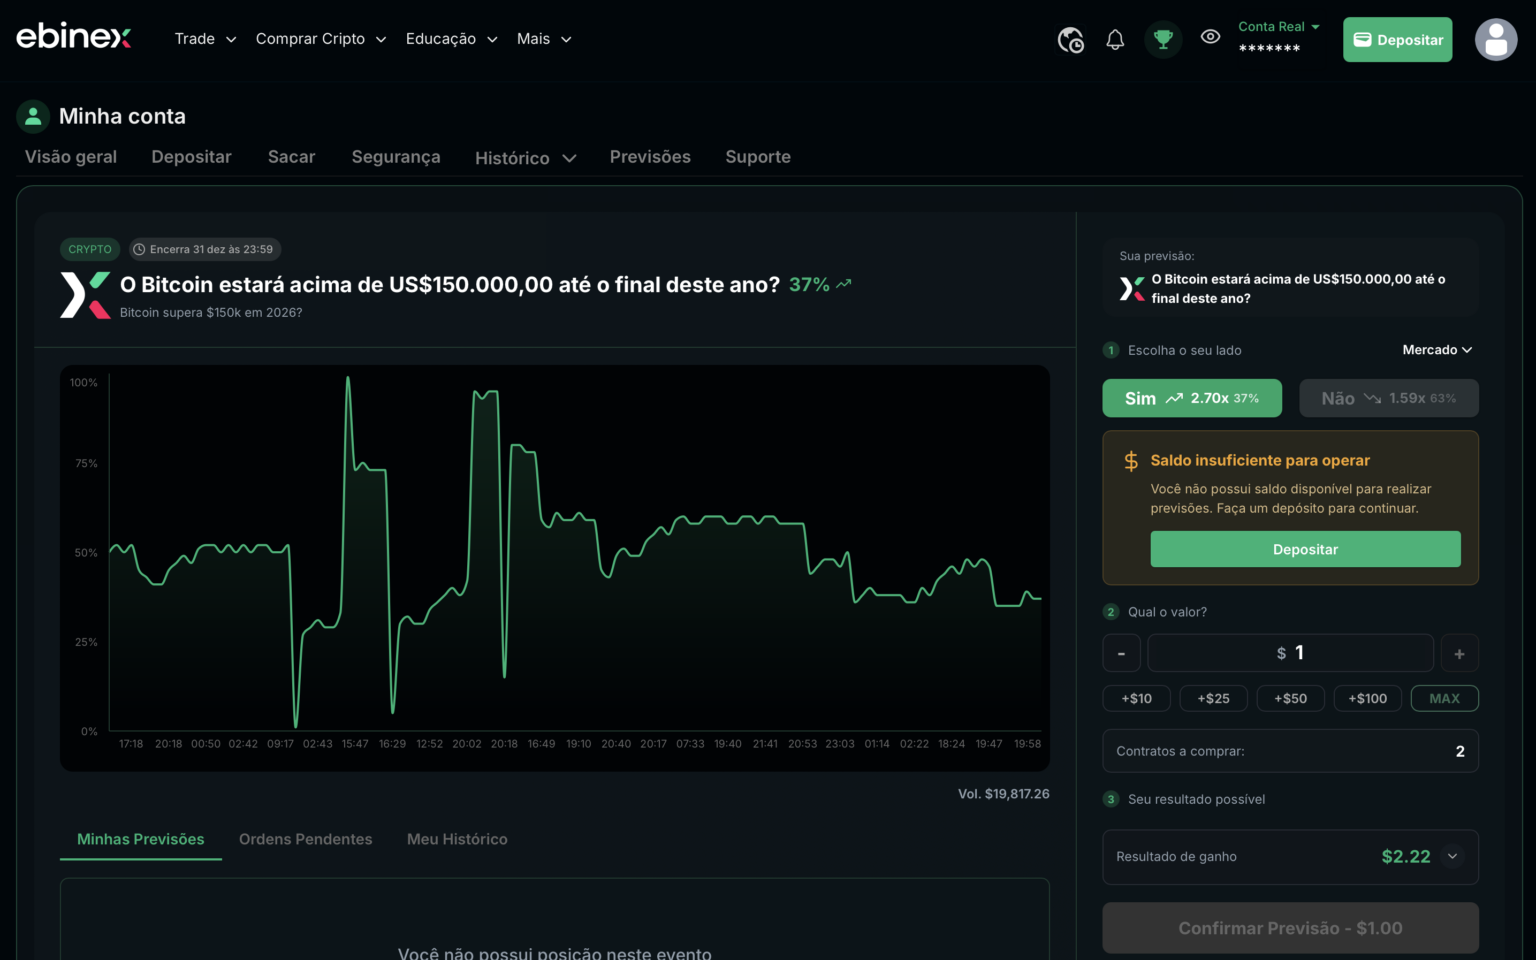Click the Minha conta person icon
The height and width of the screenshot is (960, 1536).
33,116
